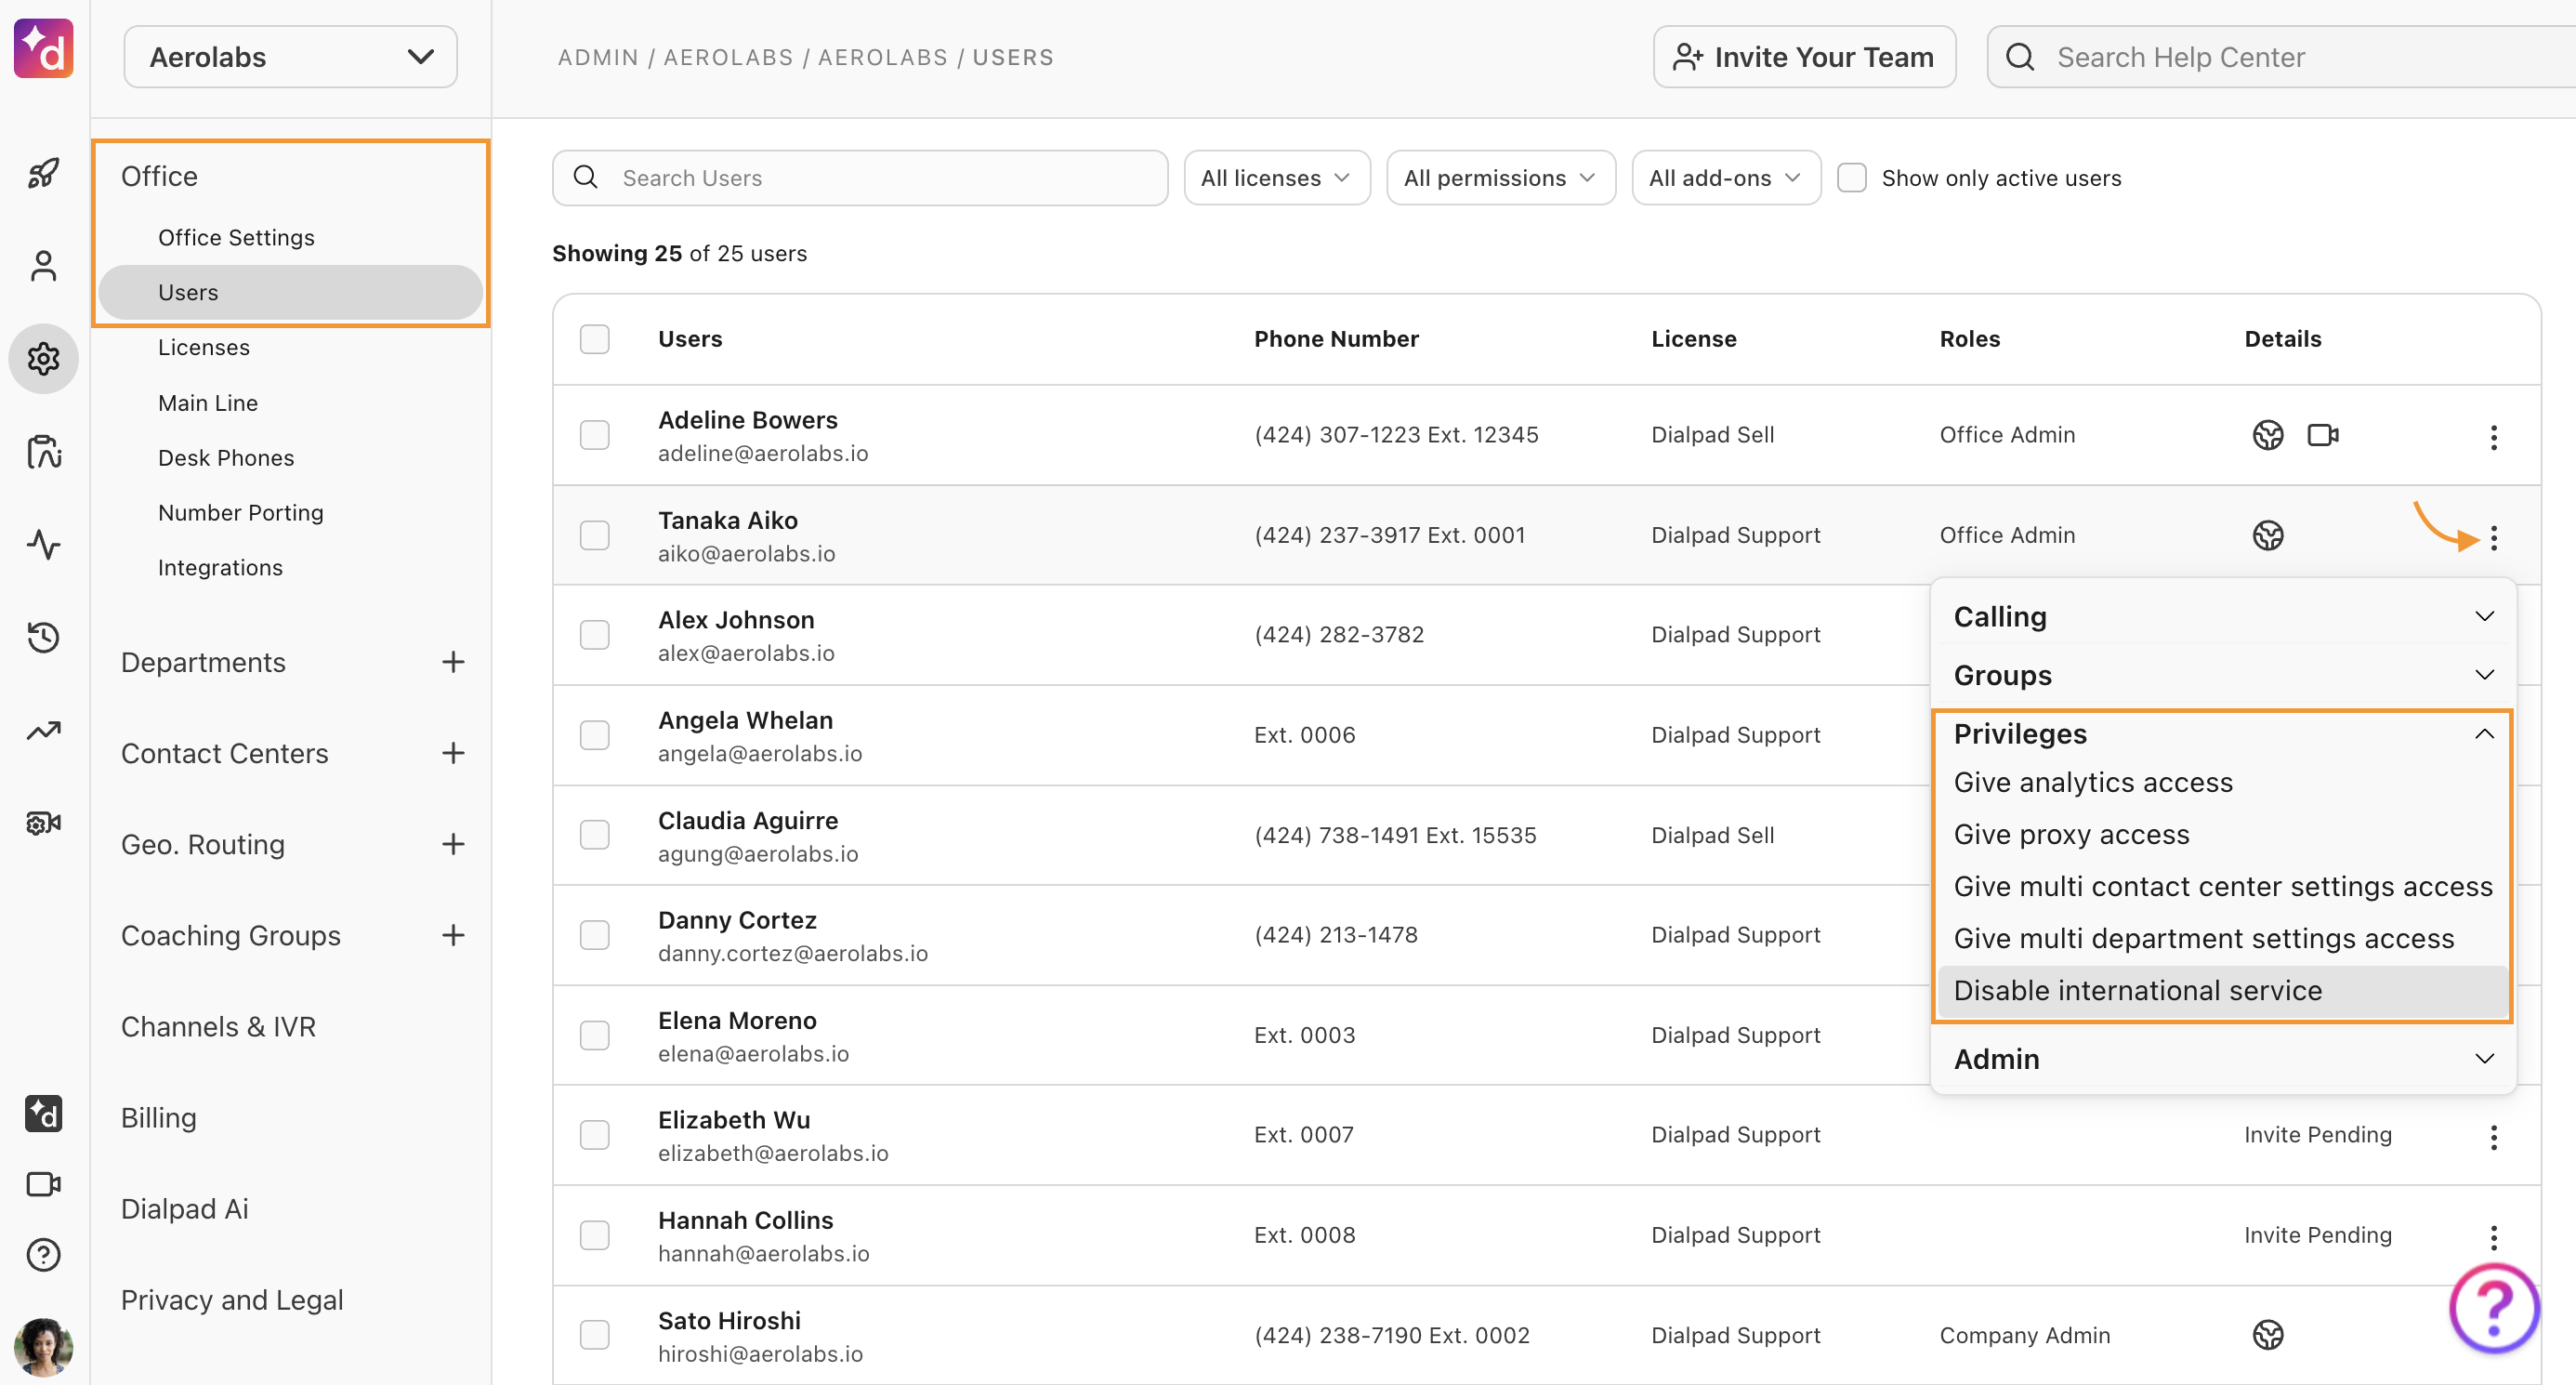This screenshot has height=1385, width=2576.
Task: Navigate to Number Porting
Action: click(x=241, y=512)
